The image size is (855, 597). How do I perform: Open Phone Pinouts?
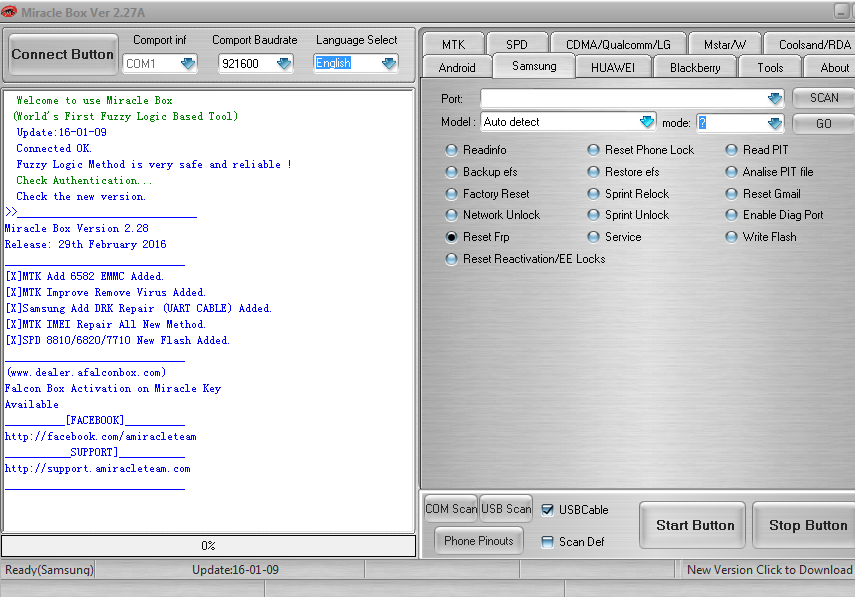pos(479,541)
